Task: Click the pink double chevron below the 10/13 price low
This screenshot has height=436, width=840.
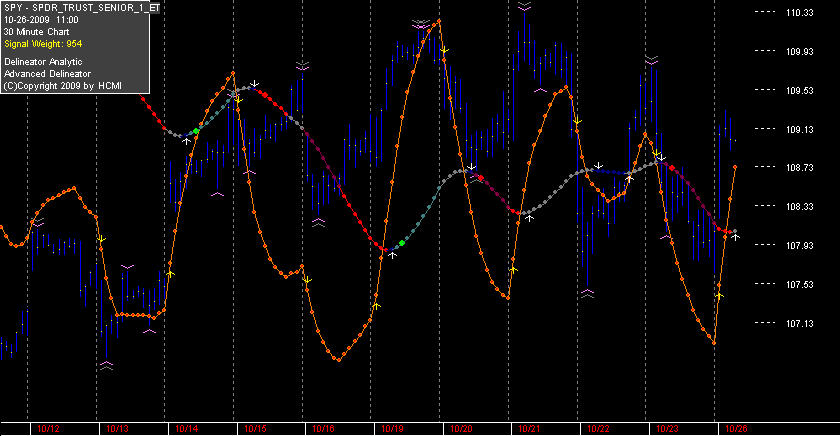Action: [106, 366]
